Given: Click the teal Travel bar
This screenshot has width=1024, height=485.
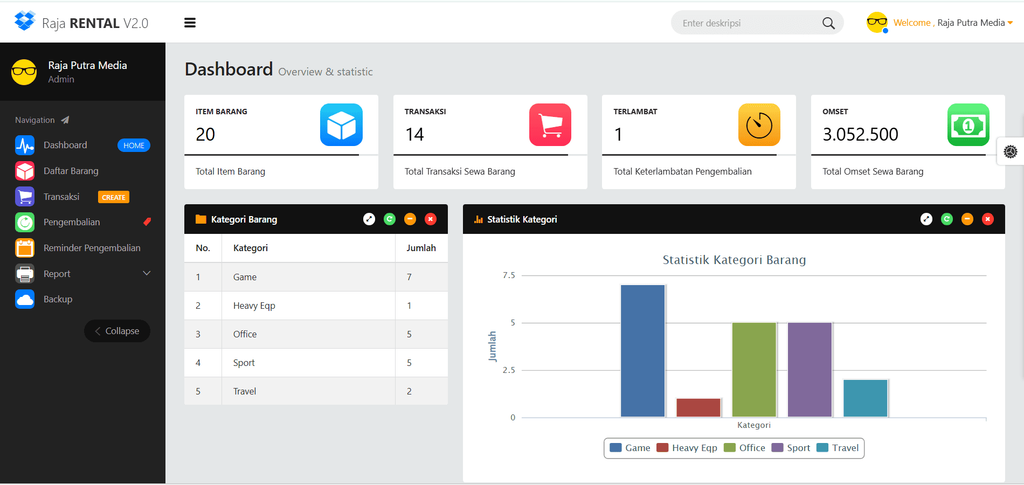Looking at the screenshot, I should pyautogui.click(x=865, y=398).
